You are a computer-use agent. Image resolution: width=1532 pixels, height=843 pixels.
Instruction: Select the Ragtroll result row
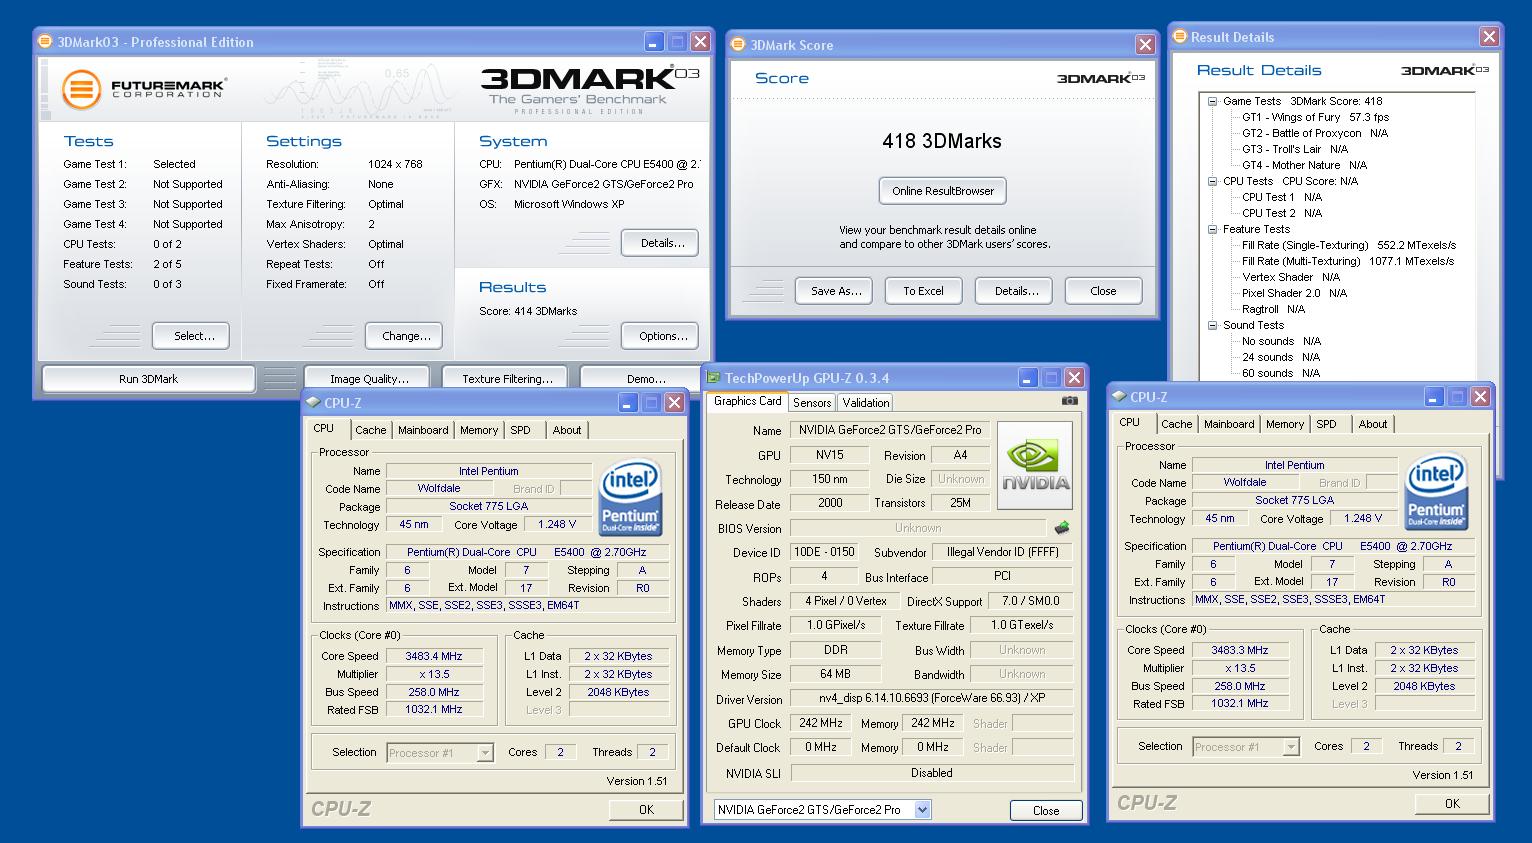1273,309
